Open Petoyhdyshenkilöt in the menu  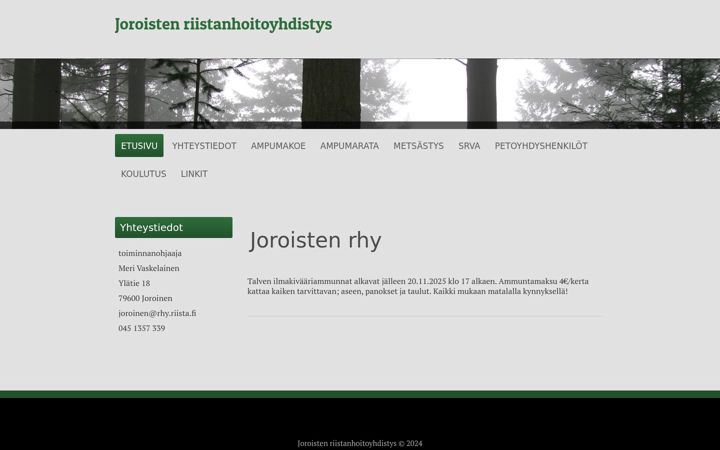tap(541, 146)
